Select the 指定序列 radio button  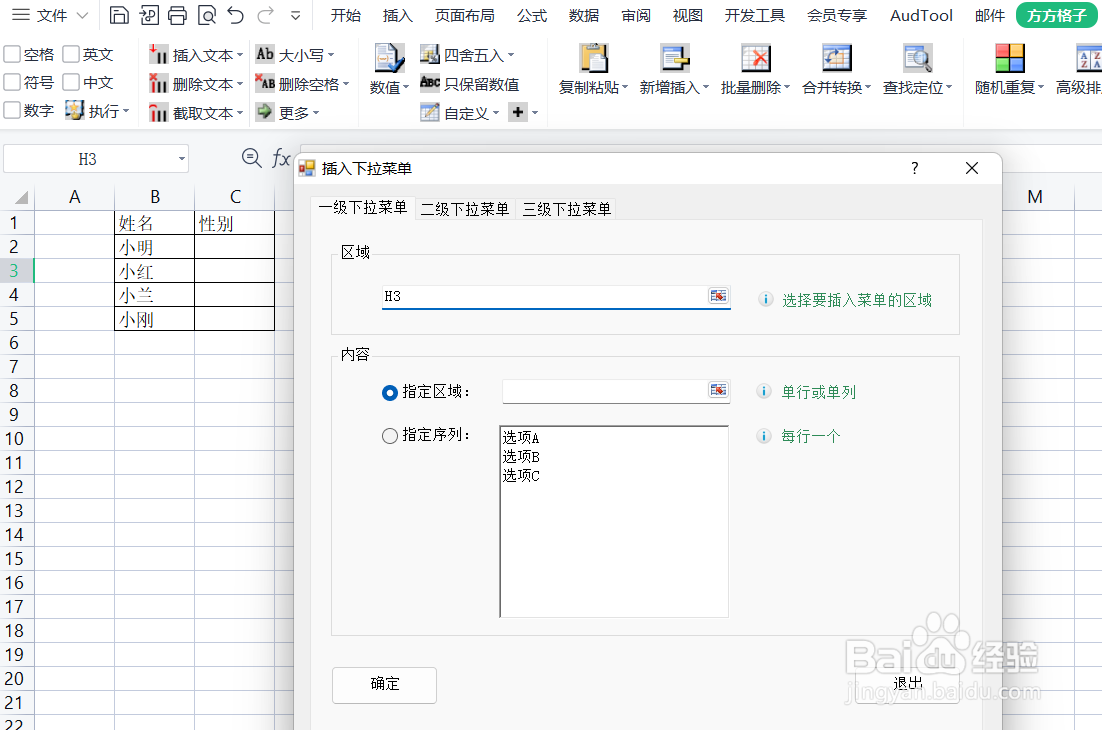pyautogui.click(x=389, y=436)
